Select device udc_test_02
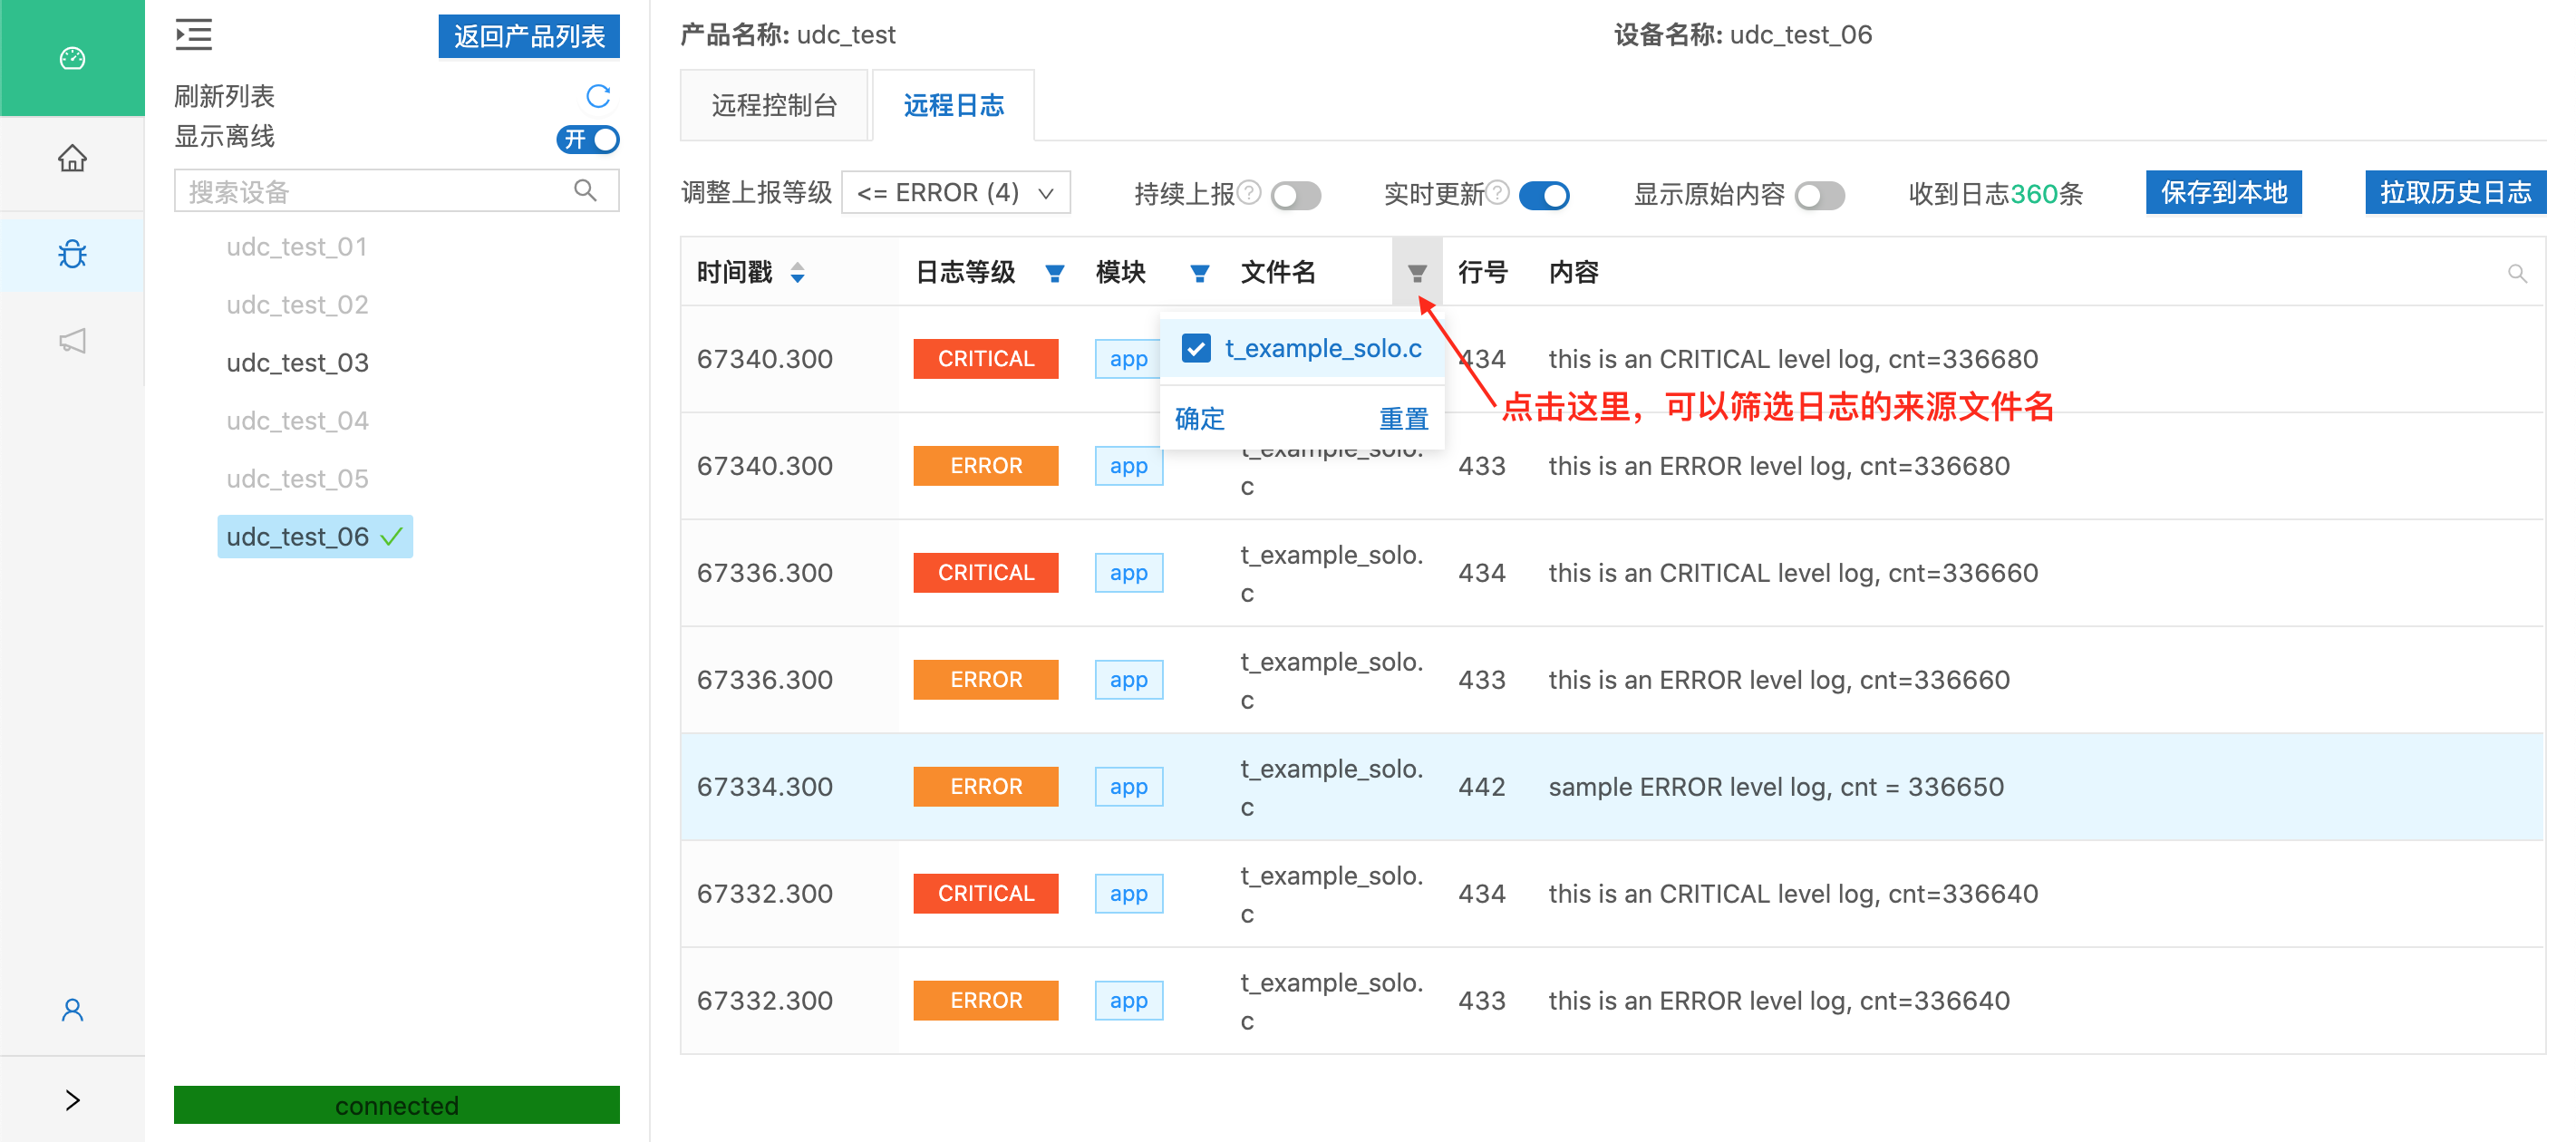This screenshot has width=2576, height=1142. pos(297,304)
